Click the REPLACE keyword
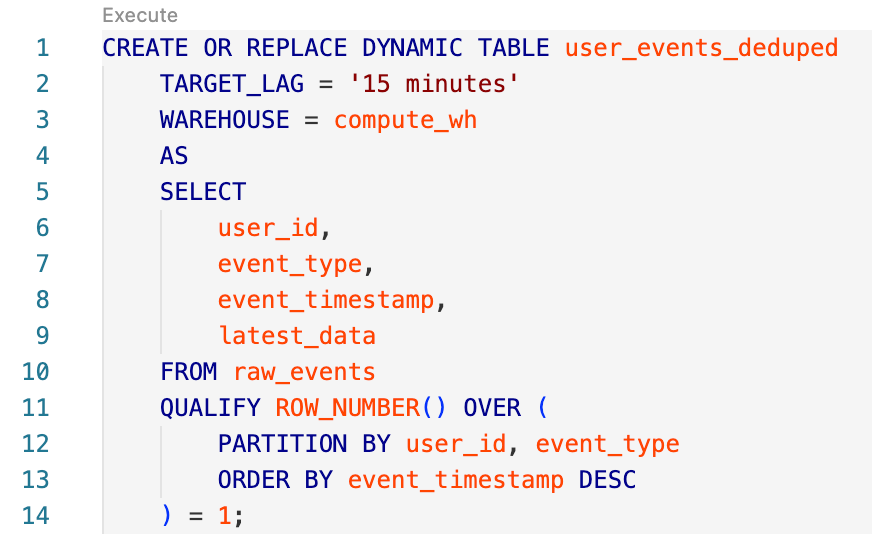This screenshot has width=872, height=540. pyautogui.click(x=297, y=48)
